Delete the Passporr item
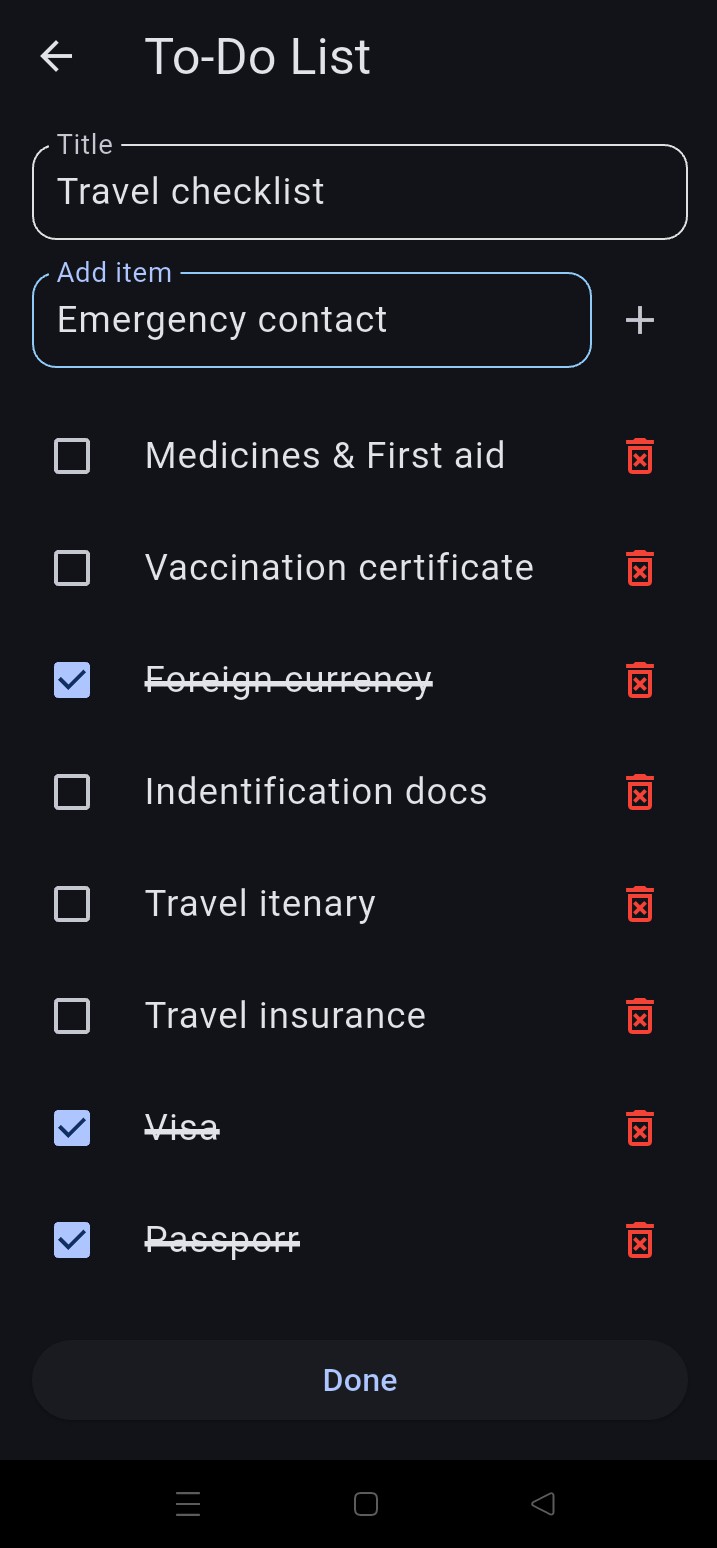The image size is (717, 1548). tap(640, 1241)
